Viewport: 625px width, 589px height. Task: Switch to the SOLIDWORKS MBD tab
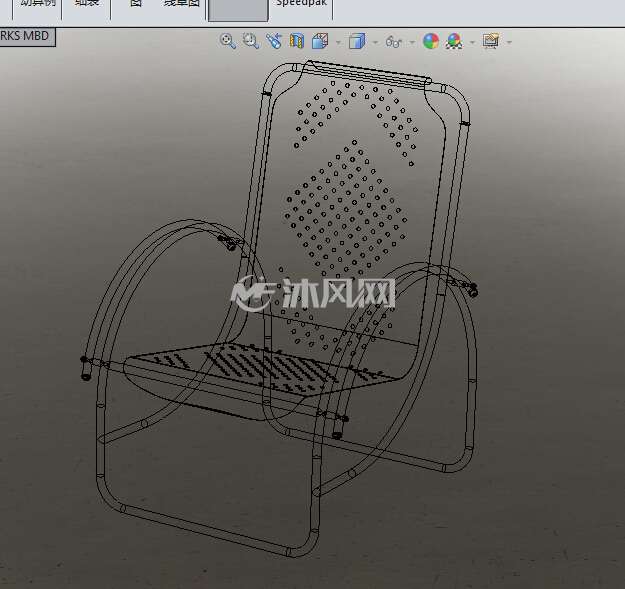pyautogui.click(x=27, y=37)
